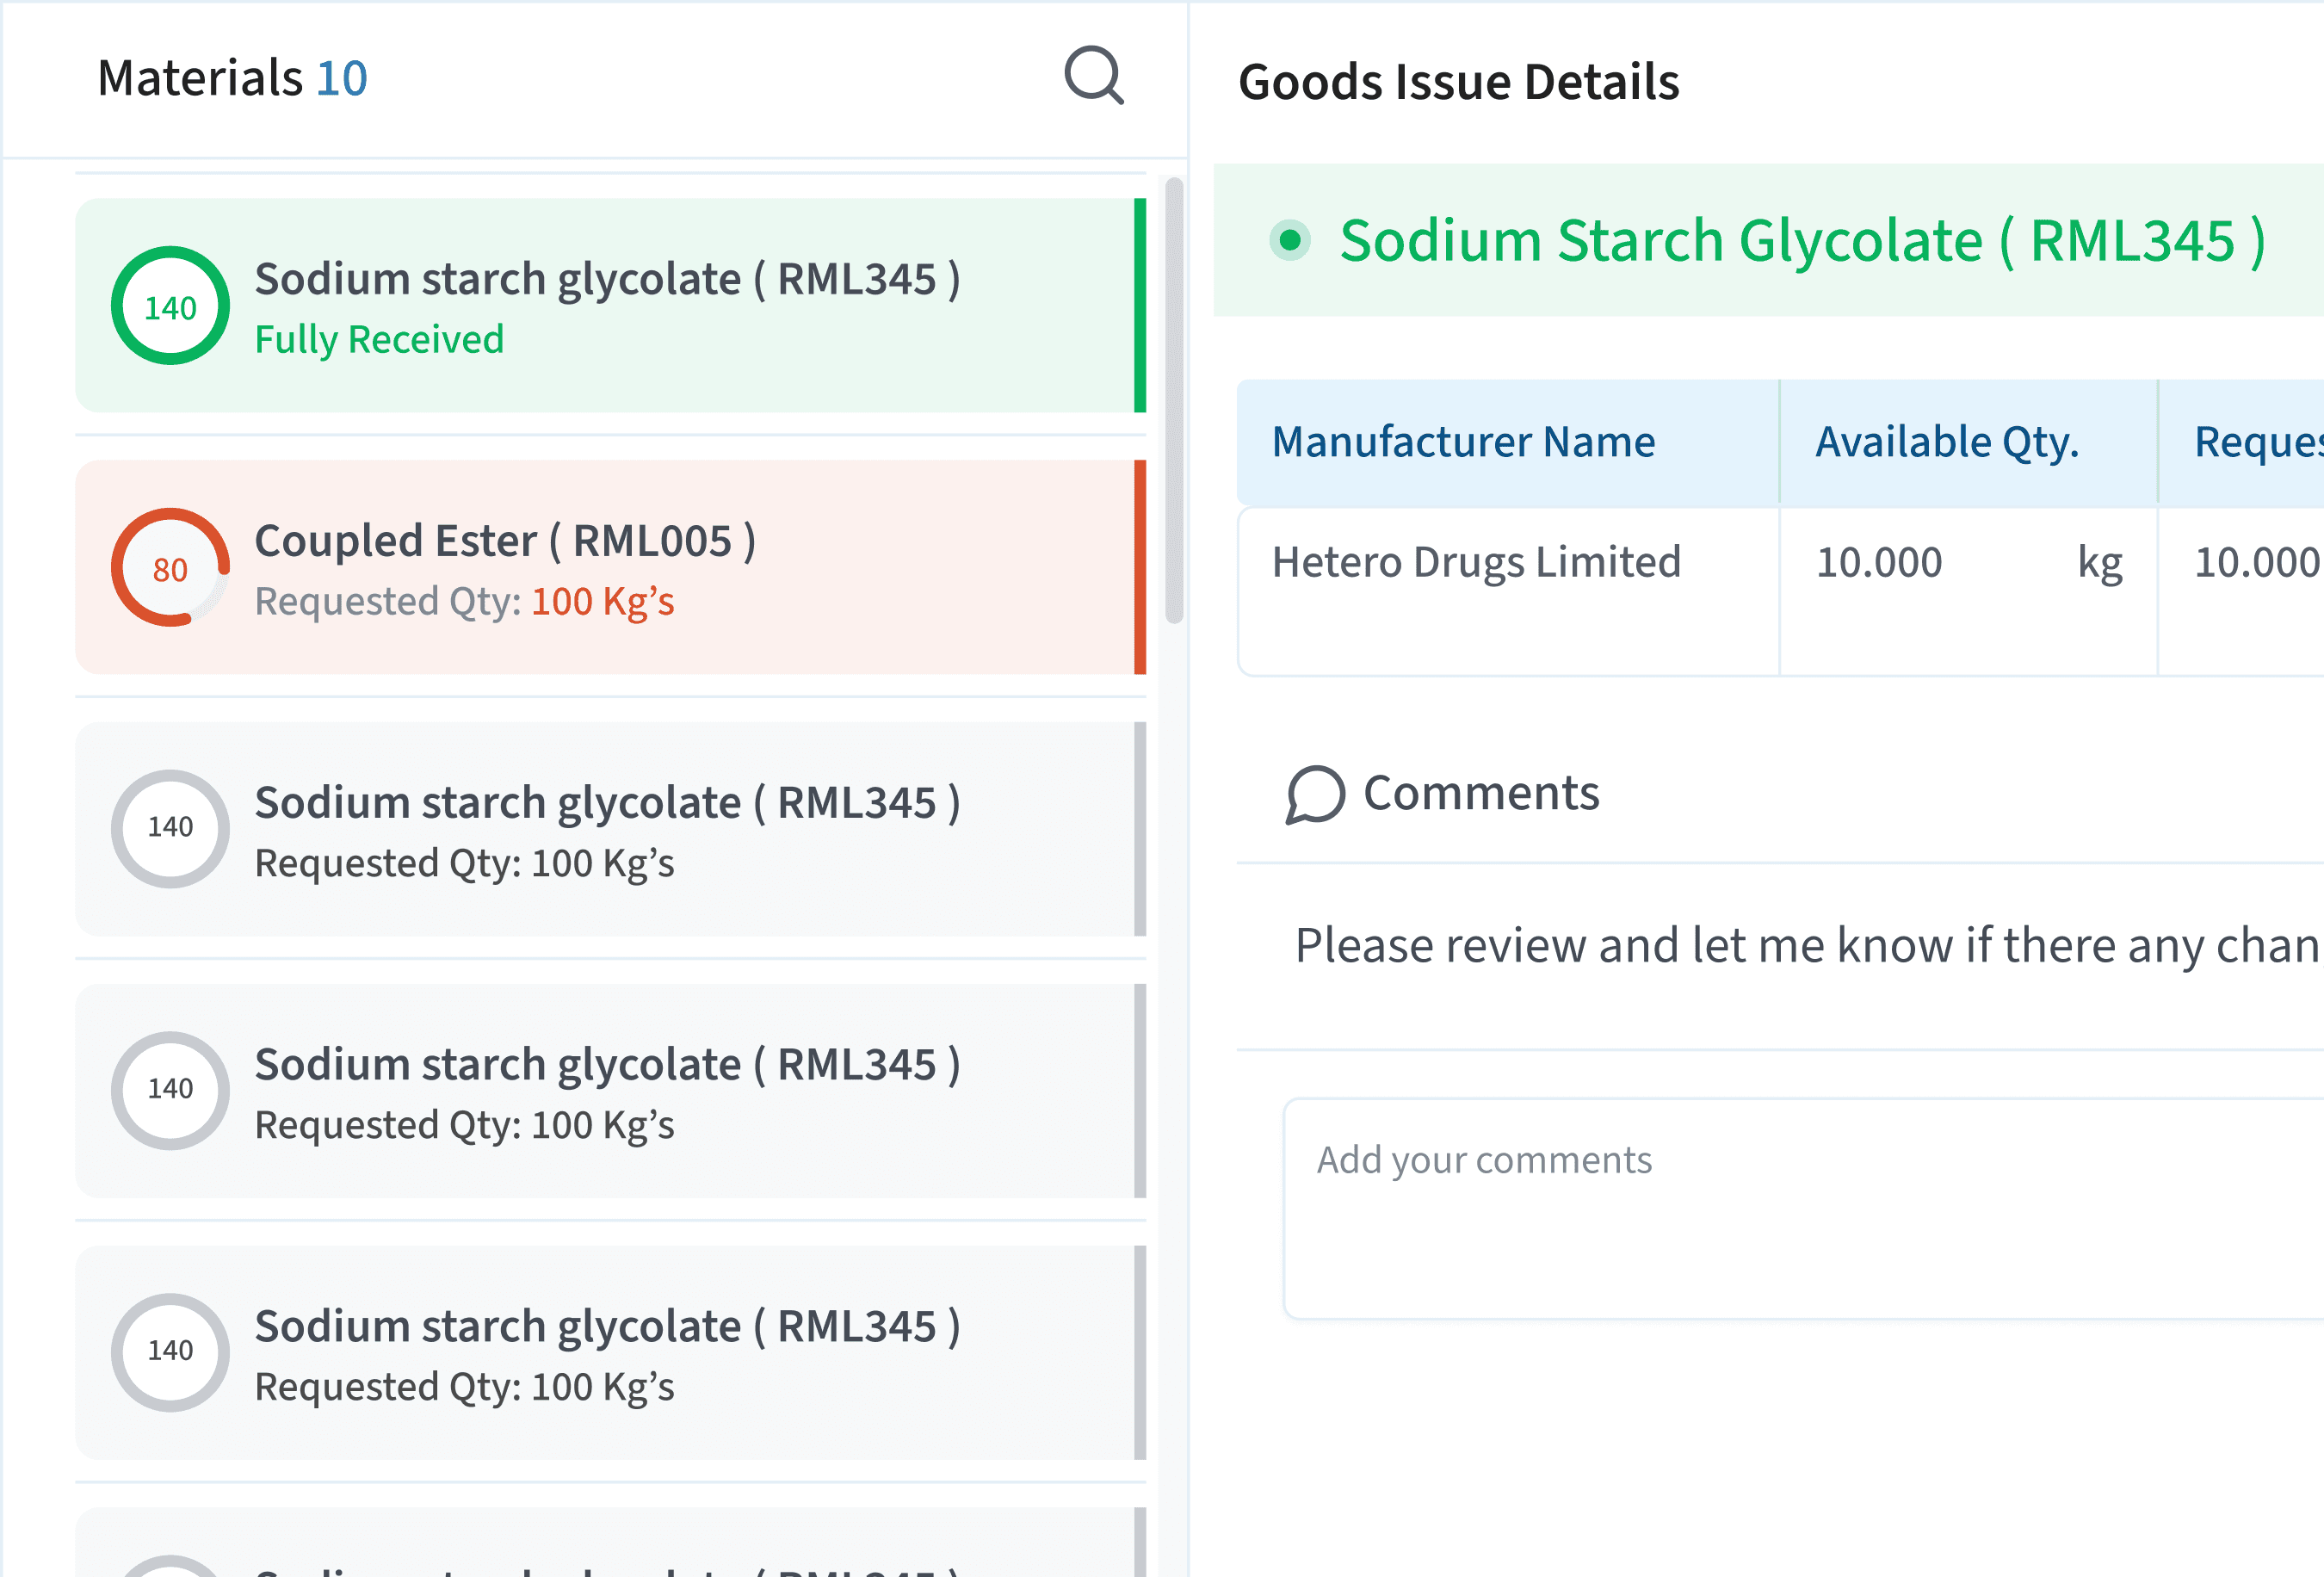Image resolution: width=2324 pixels, height=1577 pixels.
Task: Click the fourth item's gray 140 ring
Action: (x=170, y=1090)
